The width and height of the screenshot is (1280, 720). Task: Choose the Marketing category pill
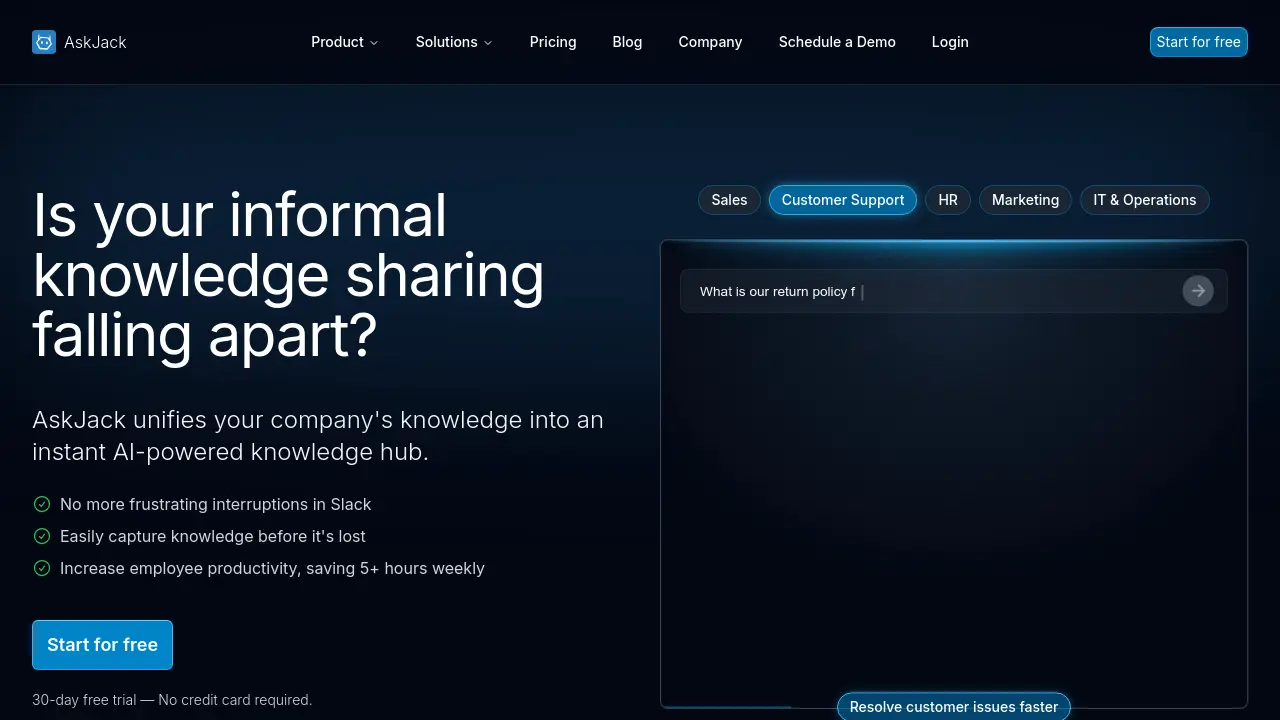pyautogui.click(x=1025, y=200)
